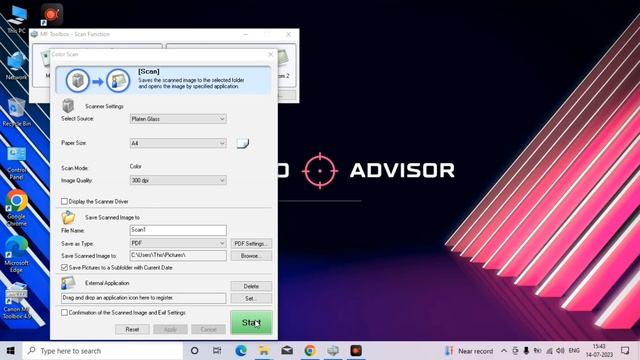Click the Reset button
Image resolution: width=640 pixels, height=360 pixels.
click(x=132, y=329)
